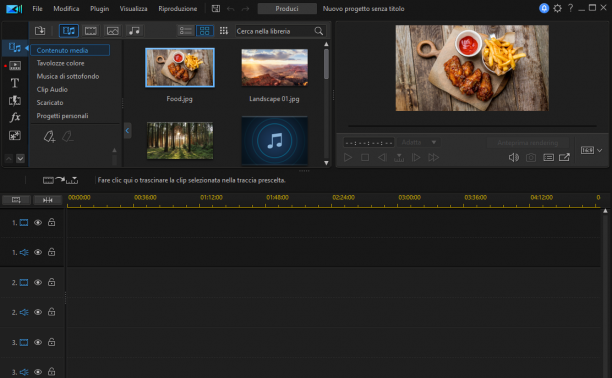The width and height of the screenshot is (612, 378).
Task: Open the Media Room sidebar icon
Action: [14, 48]
